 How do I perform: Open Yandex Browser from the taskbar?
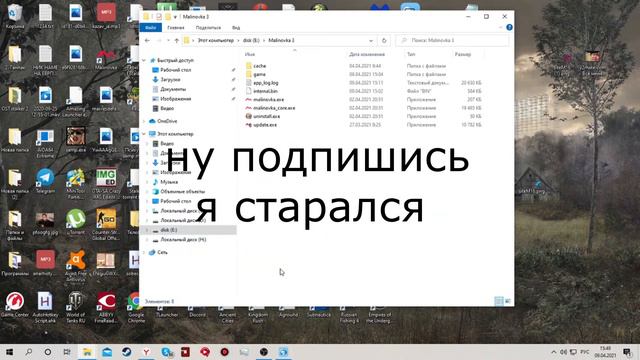[146, 352]
